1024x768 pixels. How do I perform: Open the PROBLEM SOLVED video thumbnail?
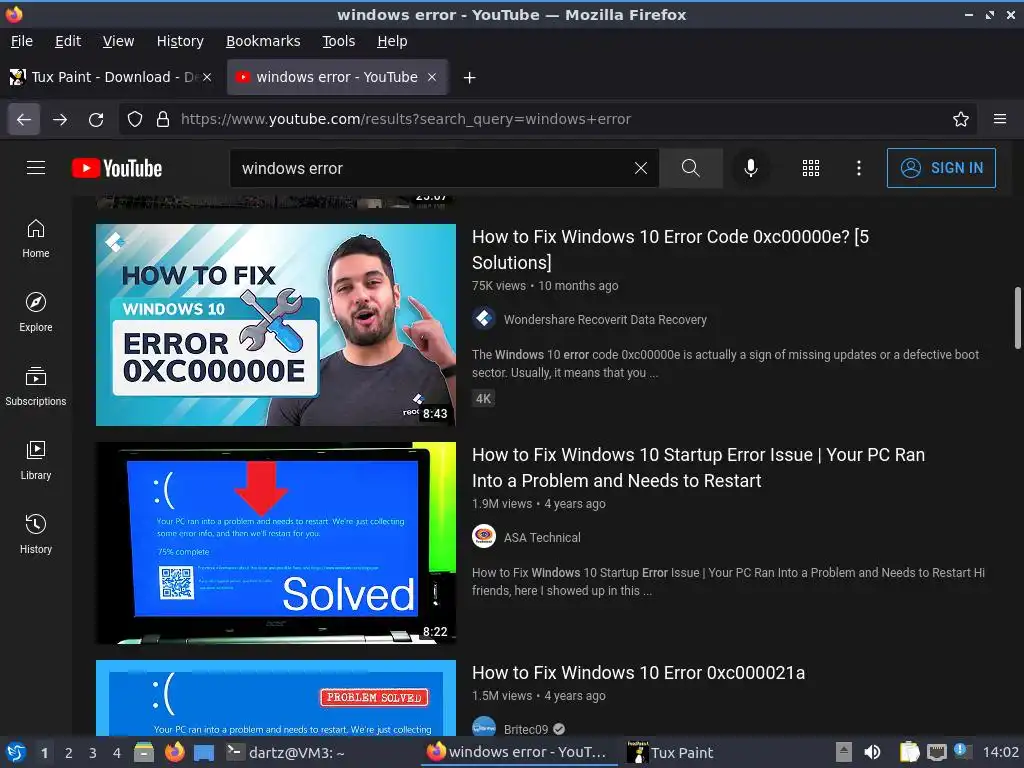(276, 697)
